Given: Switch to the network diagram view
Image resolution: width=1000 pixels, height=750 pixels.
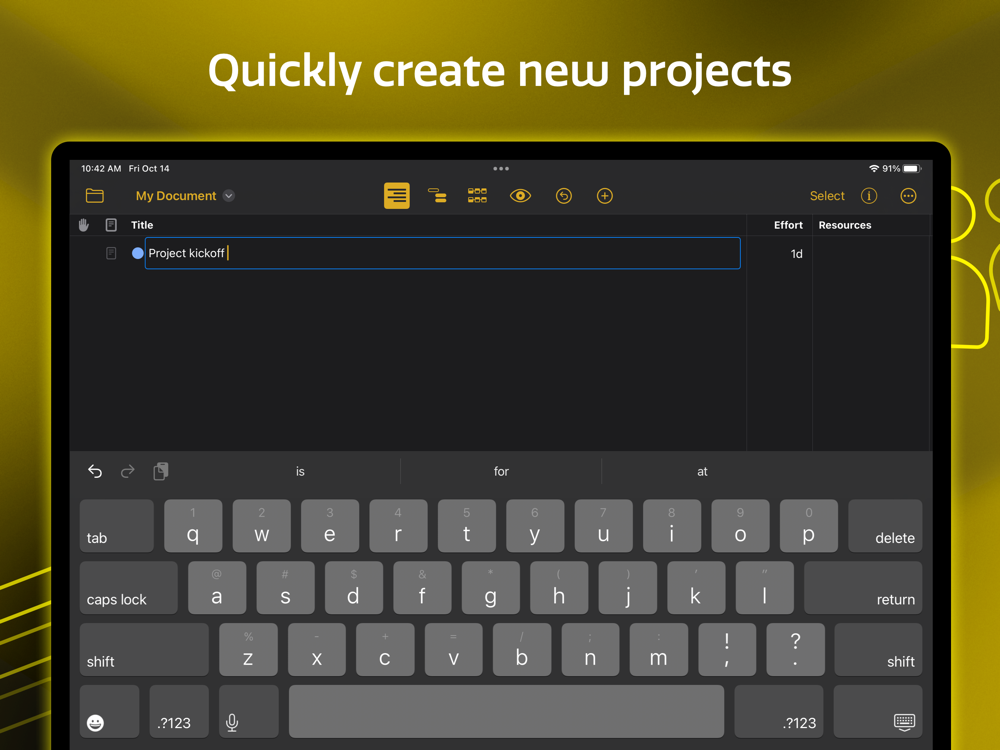Looking at the screenshot, I should click(x=477, y=196).
